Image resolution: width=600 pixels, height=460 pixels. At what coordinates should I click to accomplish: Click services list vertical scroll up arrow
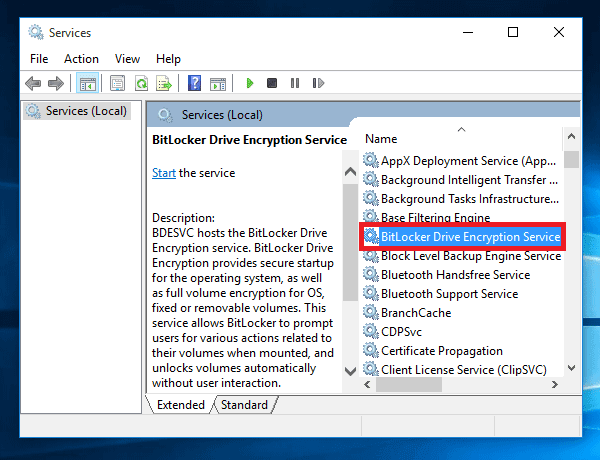[x=571, y=136]
